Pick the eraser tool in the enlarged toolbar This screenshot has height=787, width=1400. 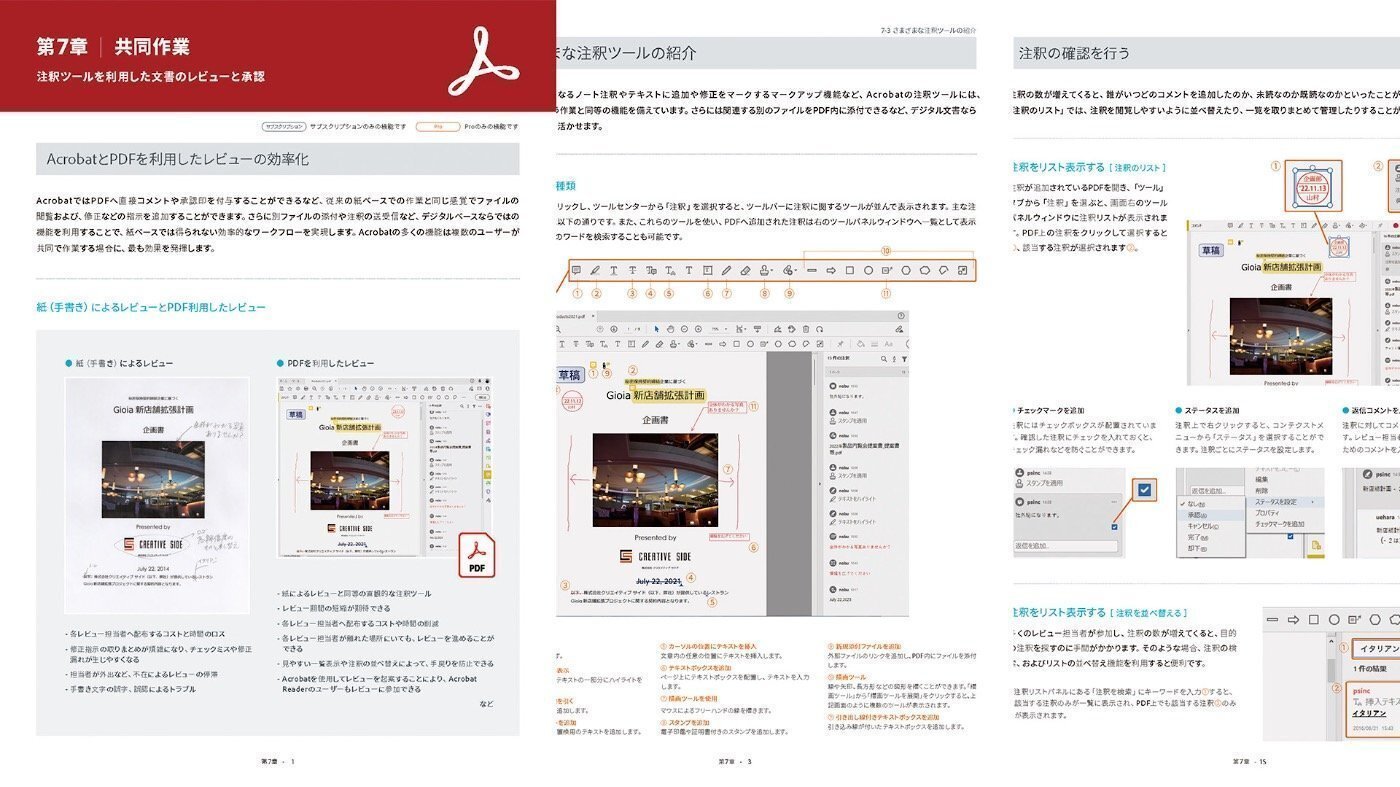[x=746, y=270]
